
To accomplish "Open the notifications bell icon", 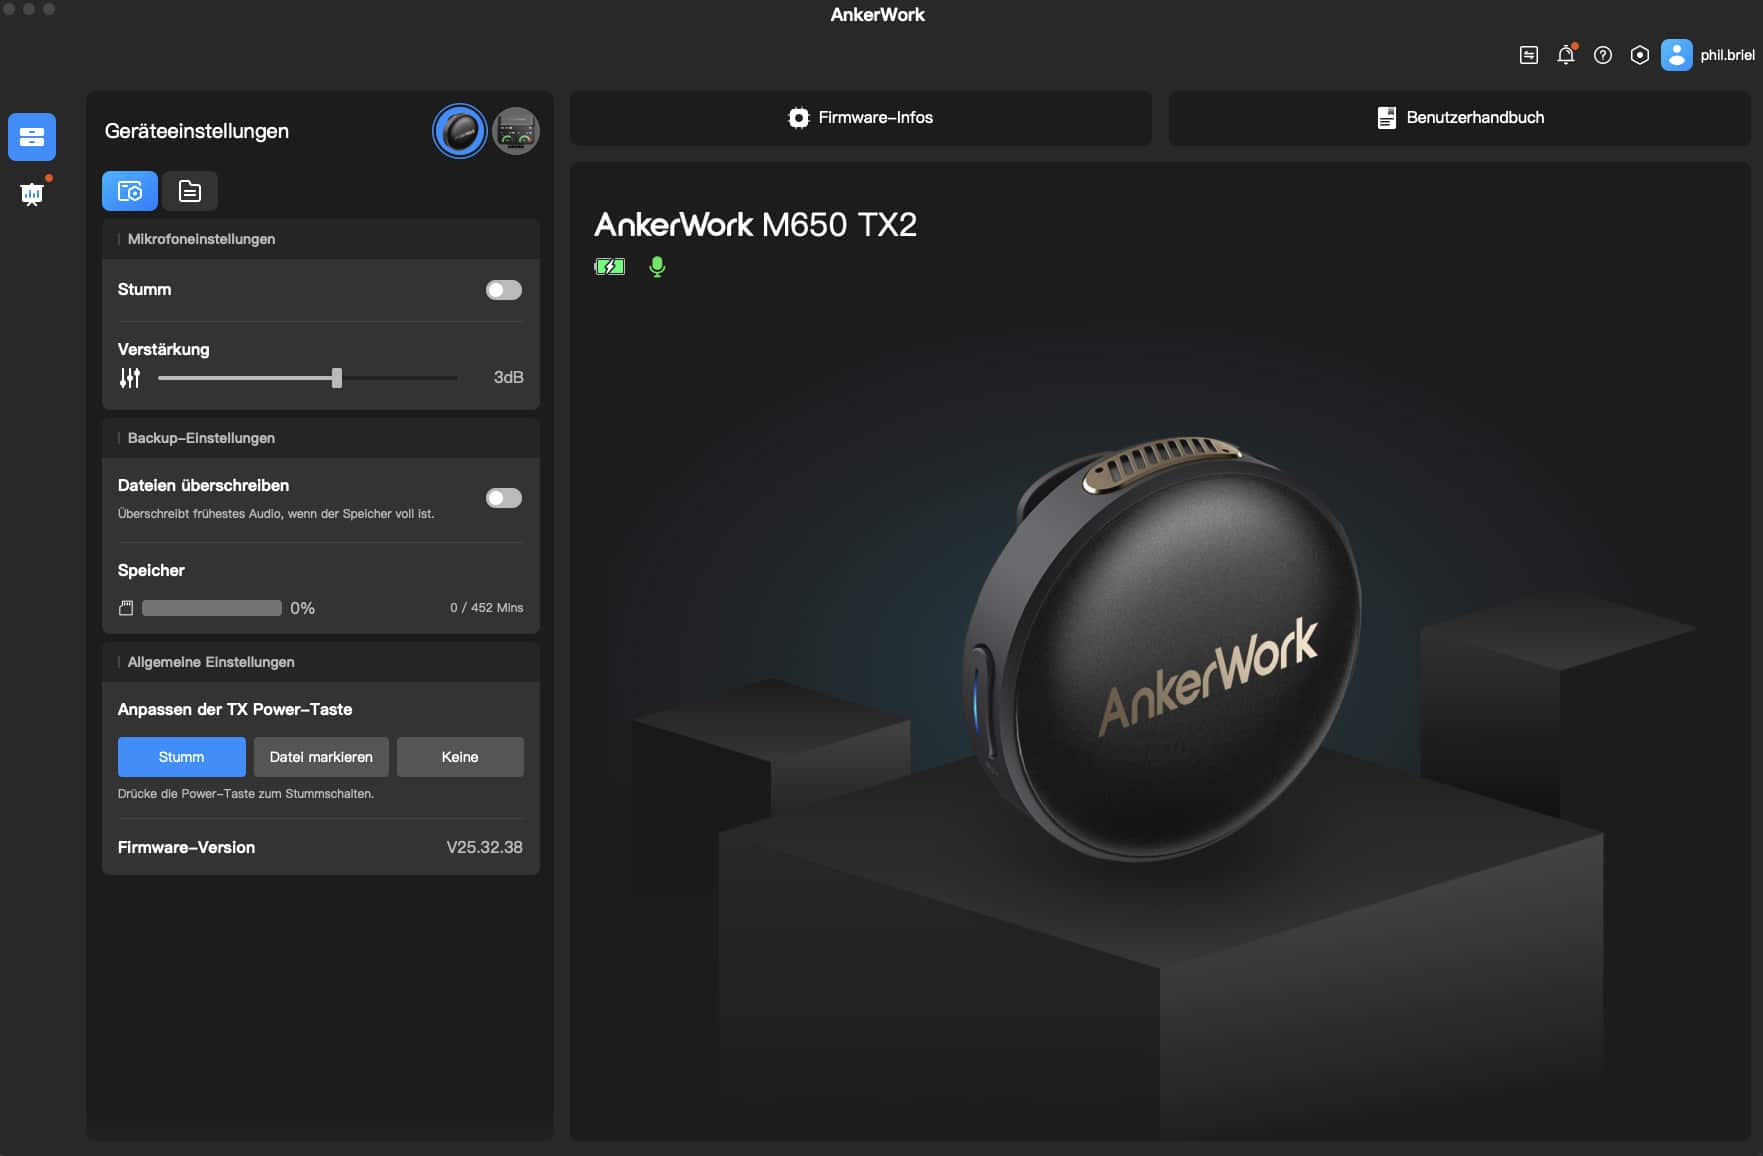I will click(1565, 56).
